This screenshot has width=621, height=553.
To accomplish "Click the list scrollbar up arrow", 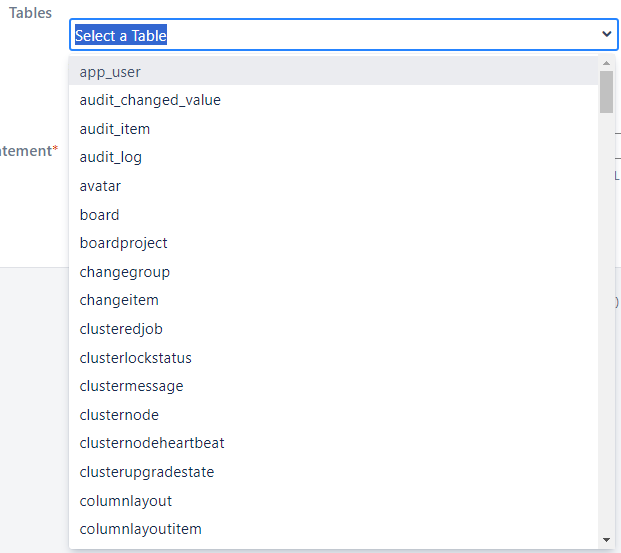I will point(606,63).
